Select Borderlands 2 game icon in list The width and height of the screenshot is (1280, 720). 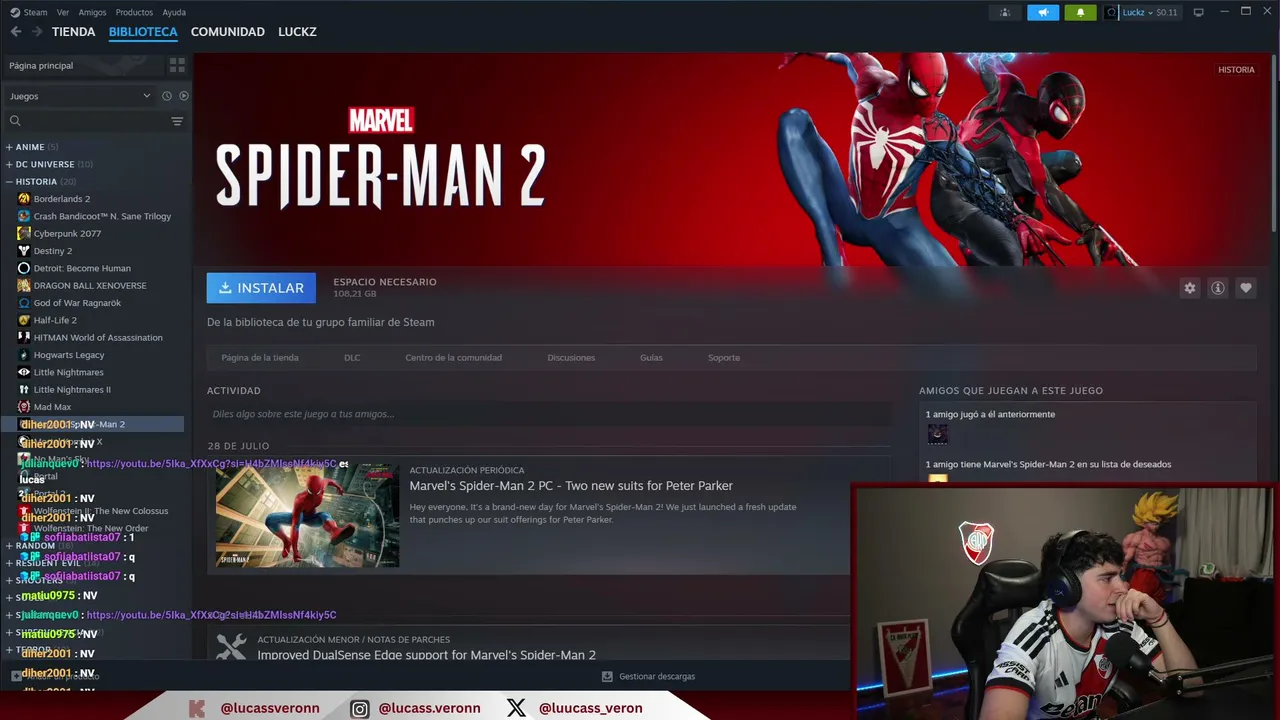tap(24, 199)
